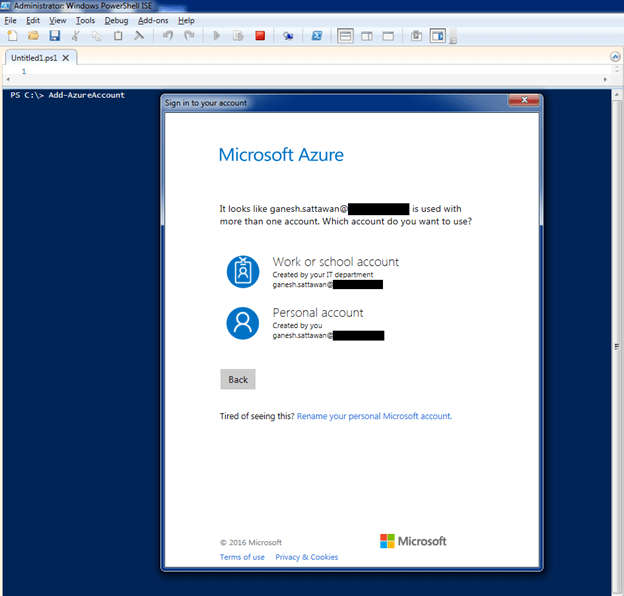Paste with the clipboard toolbar icon
Screen dimensions: 624x596
point(118,36)
